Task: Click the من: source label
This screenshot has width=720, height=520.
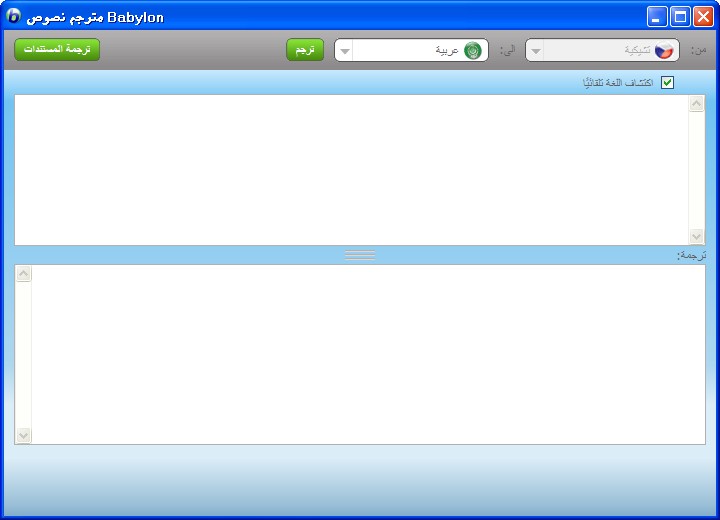Action: click(698, 50)
